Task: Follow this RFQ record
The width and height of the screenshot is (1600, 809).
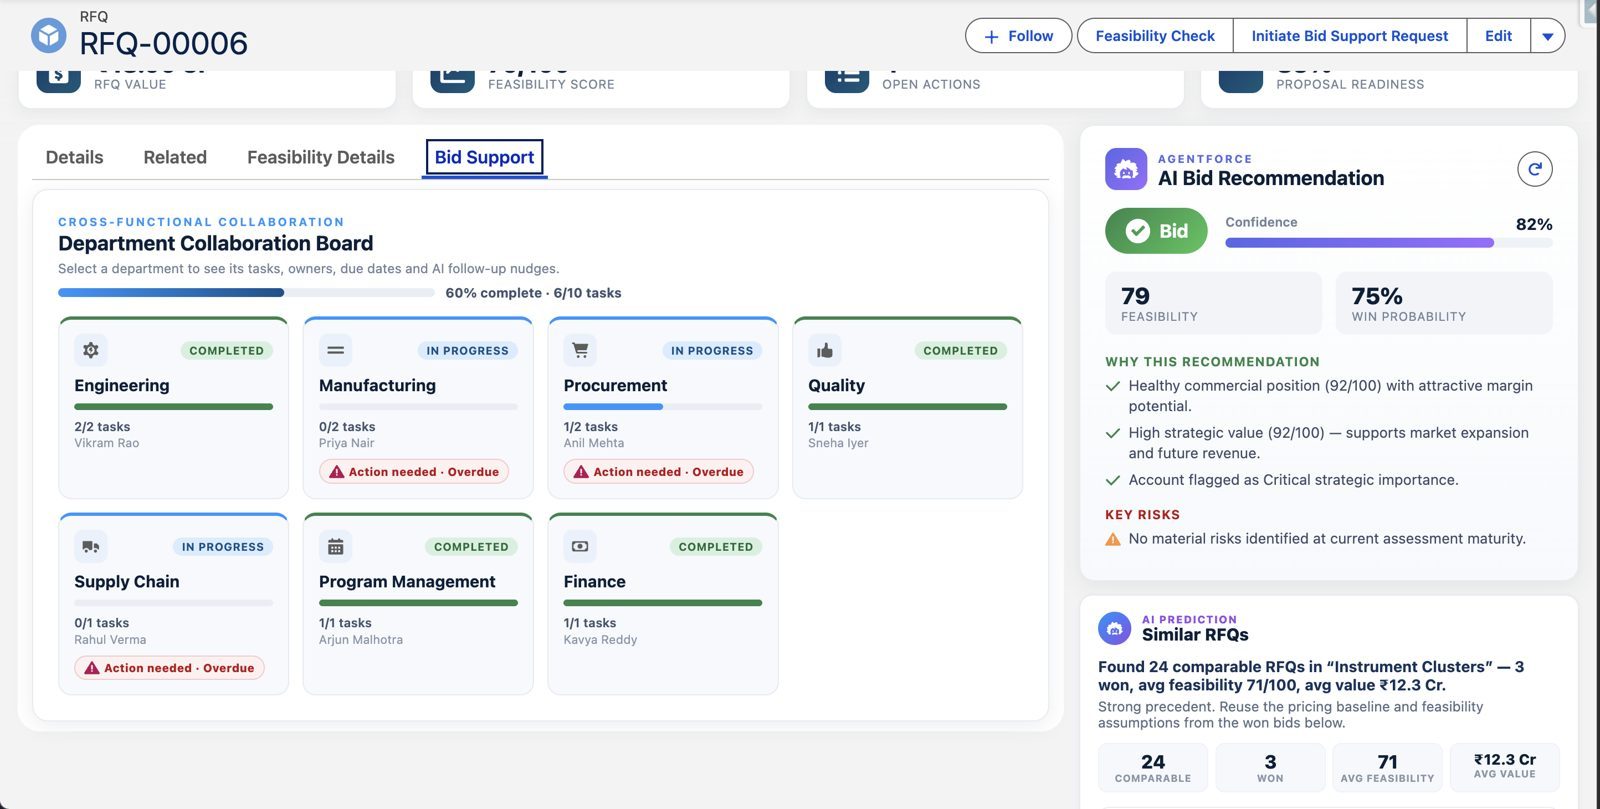Action: tap(1019, 36)
